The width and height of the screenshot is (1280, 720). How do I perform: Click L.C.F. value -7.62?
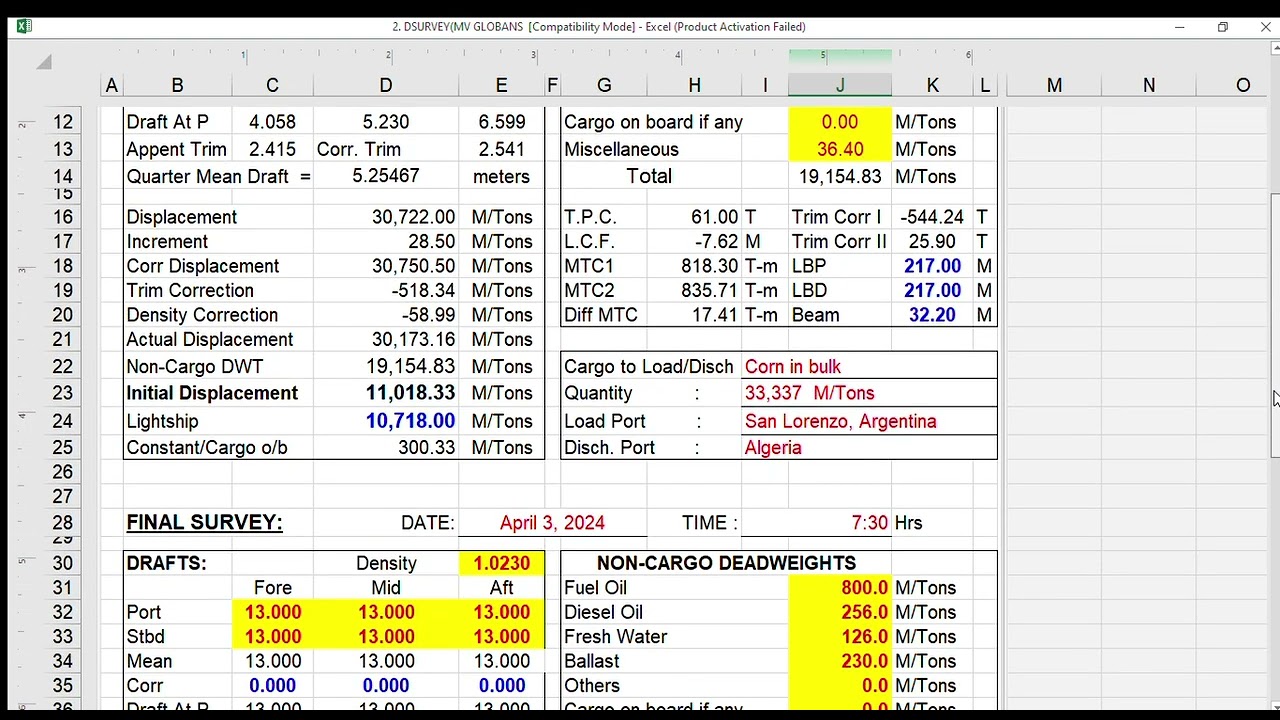pyautogui.click(x=714, y=242)
